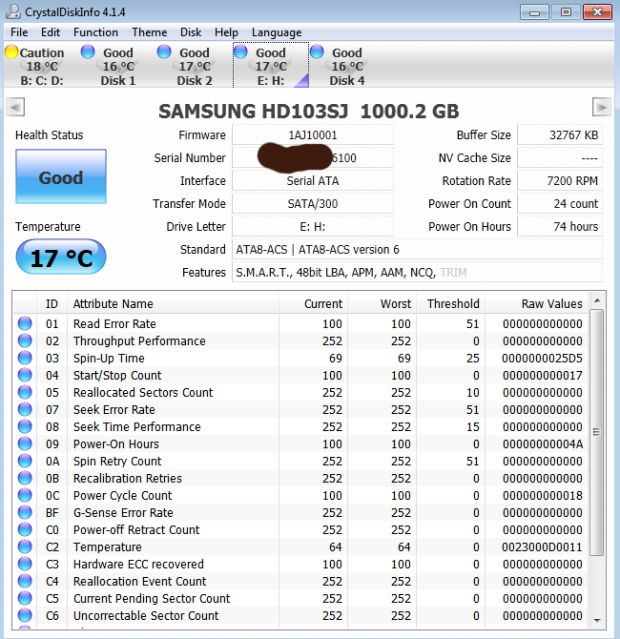
Task: Click the attribute list scrollbar thumb
Action: pos(597,432)
